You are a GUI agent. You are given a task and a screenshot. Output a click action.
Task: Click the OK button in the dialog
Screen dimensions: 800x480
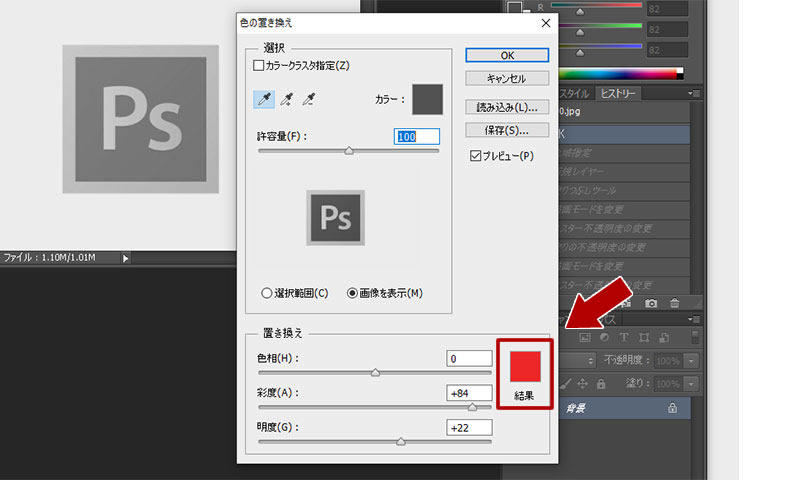coord(507,55)
